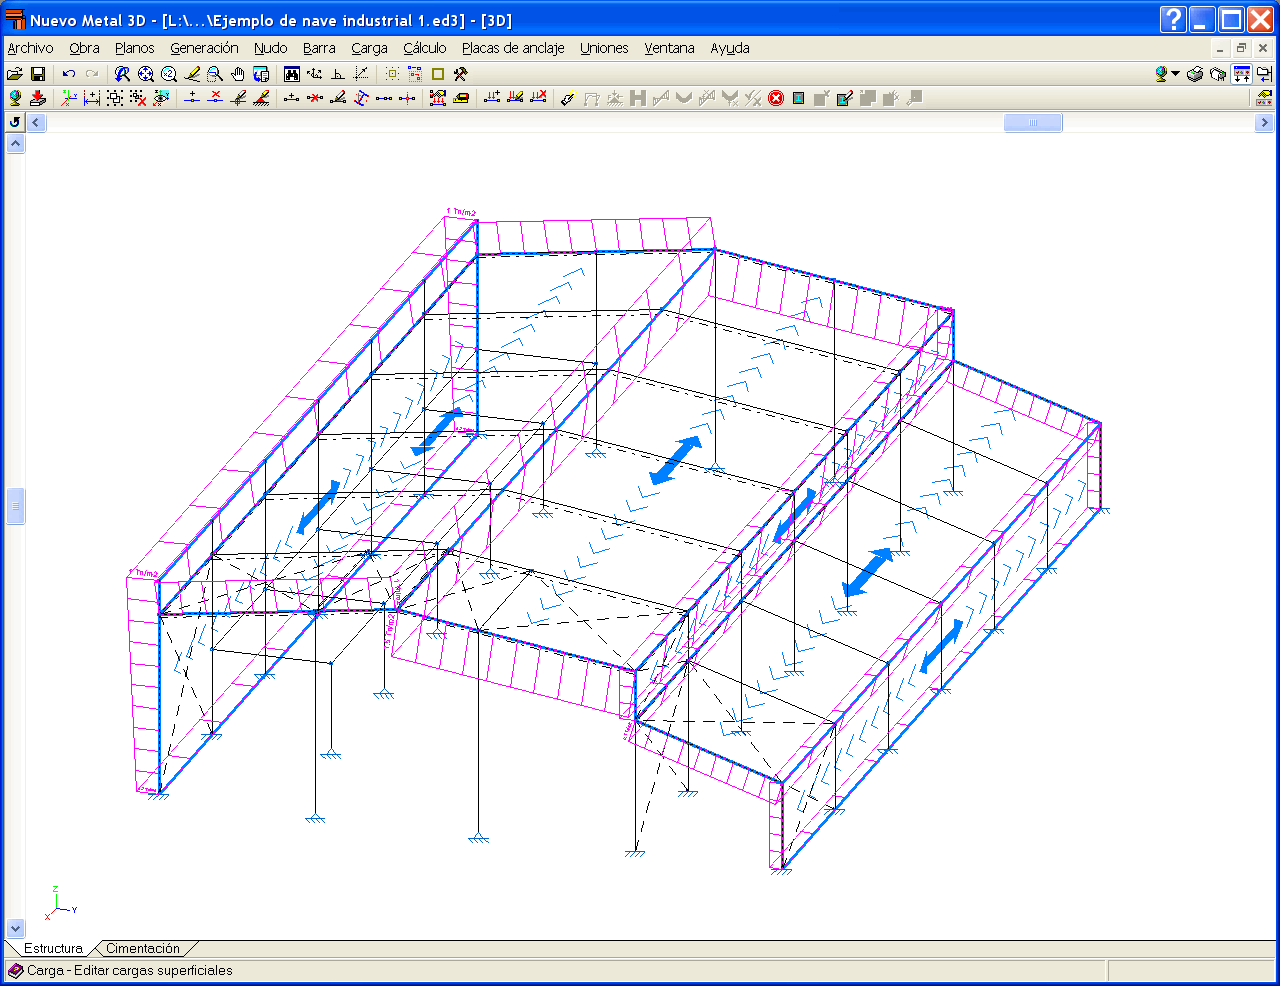Toggle the highlighted window layout icon at the top right
The width and height of the screenshot is (1280, 986).
(1242, 74)
